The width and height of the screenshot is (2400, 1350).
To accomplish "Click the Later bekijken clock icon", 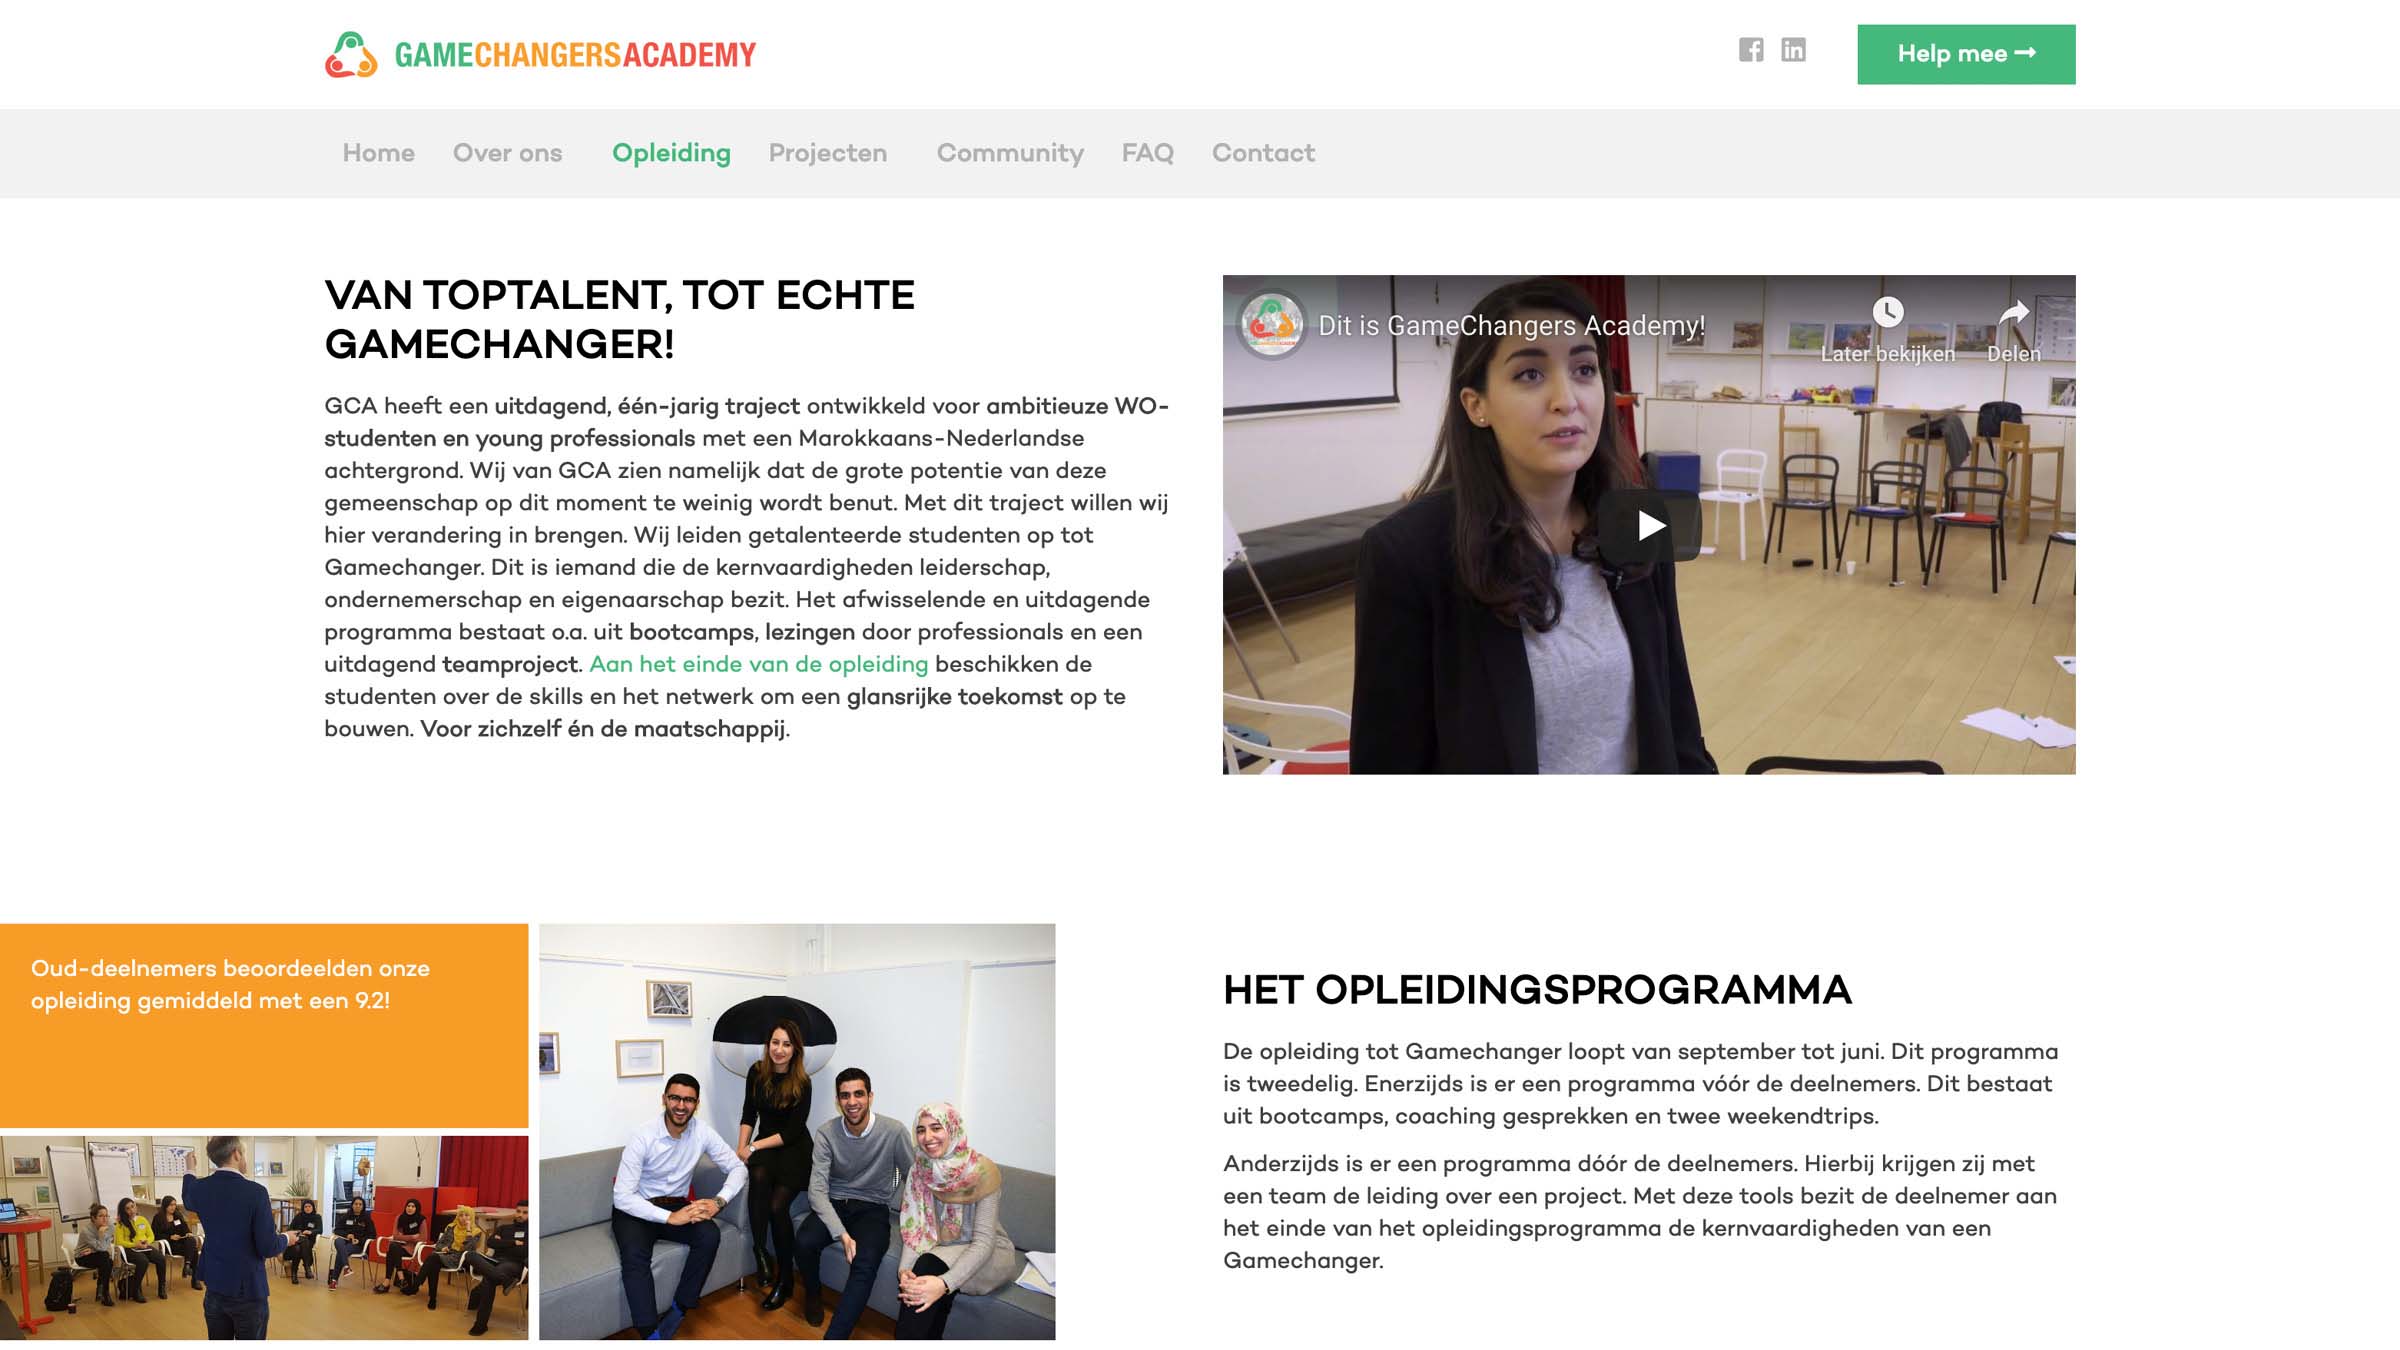I will (1887, 313).
